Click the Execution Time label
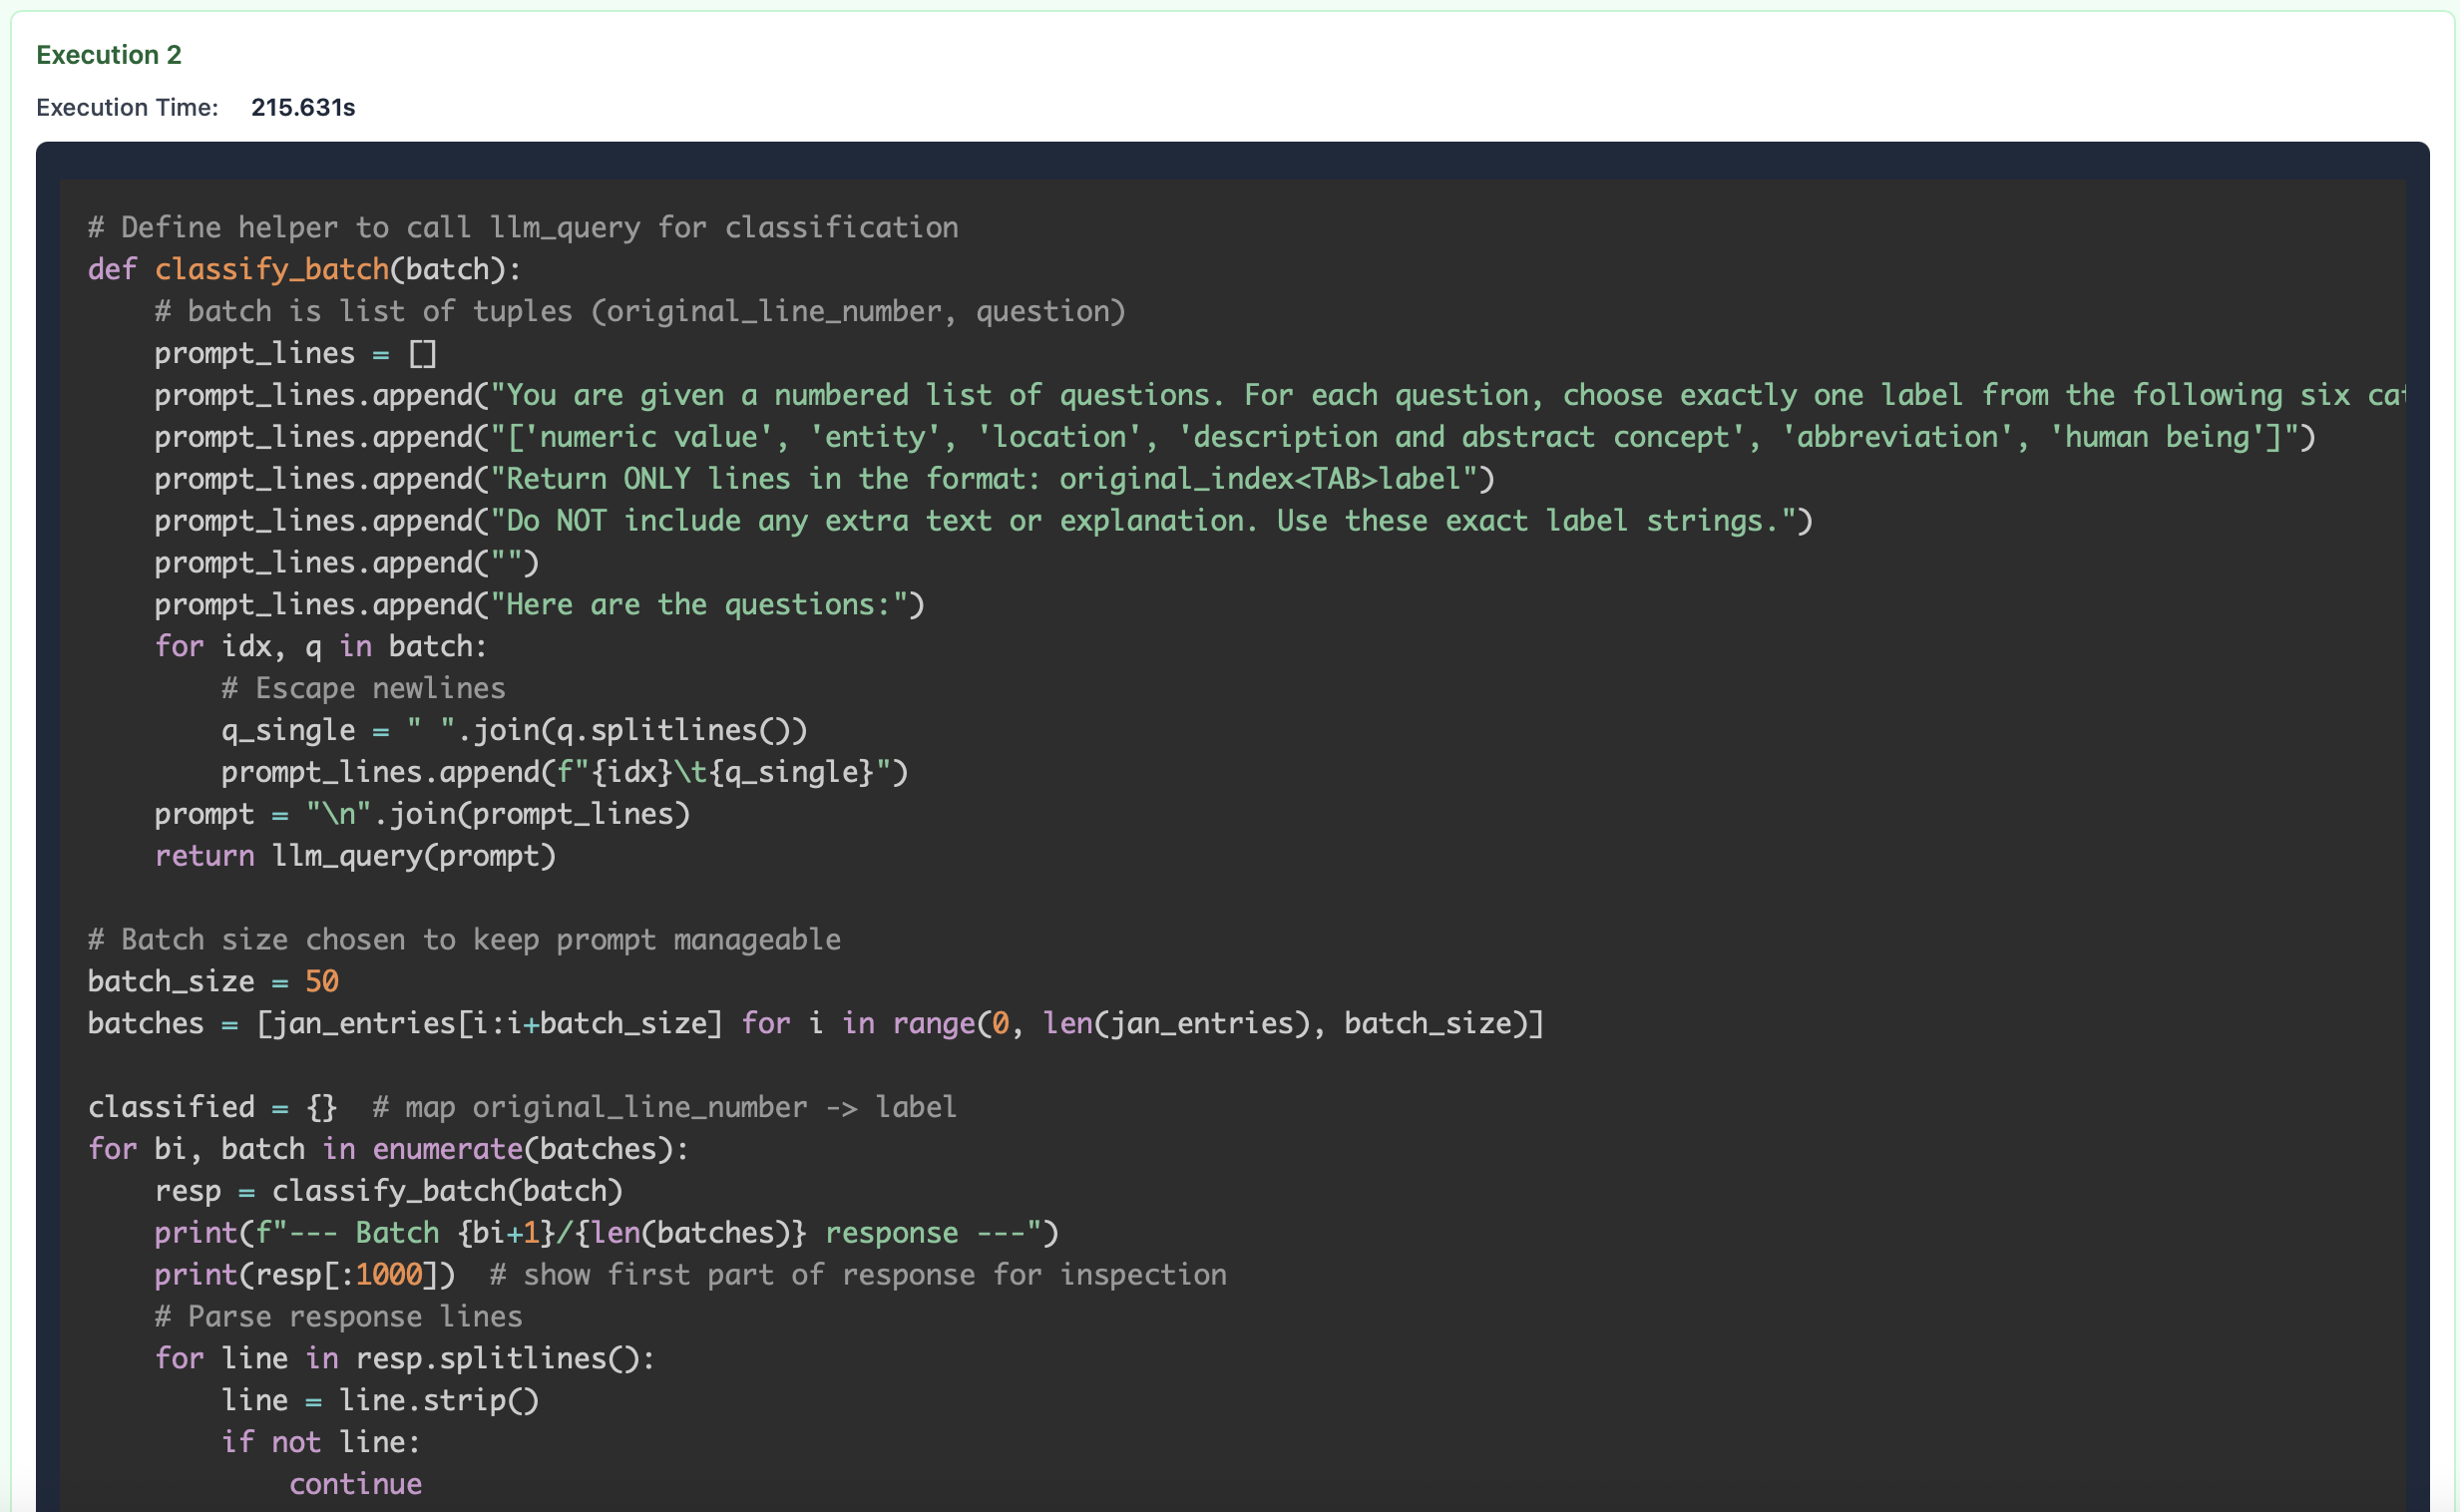The width and height of the screenshot is (2460, 1512). point(127,107)
